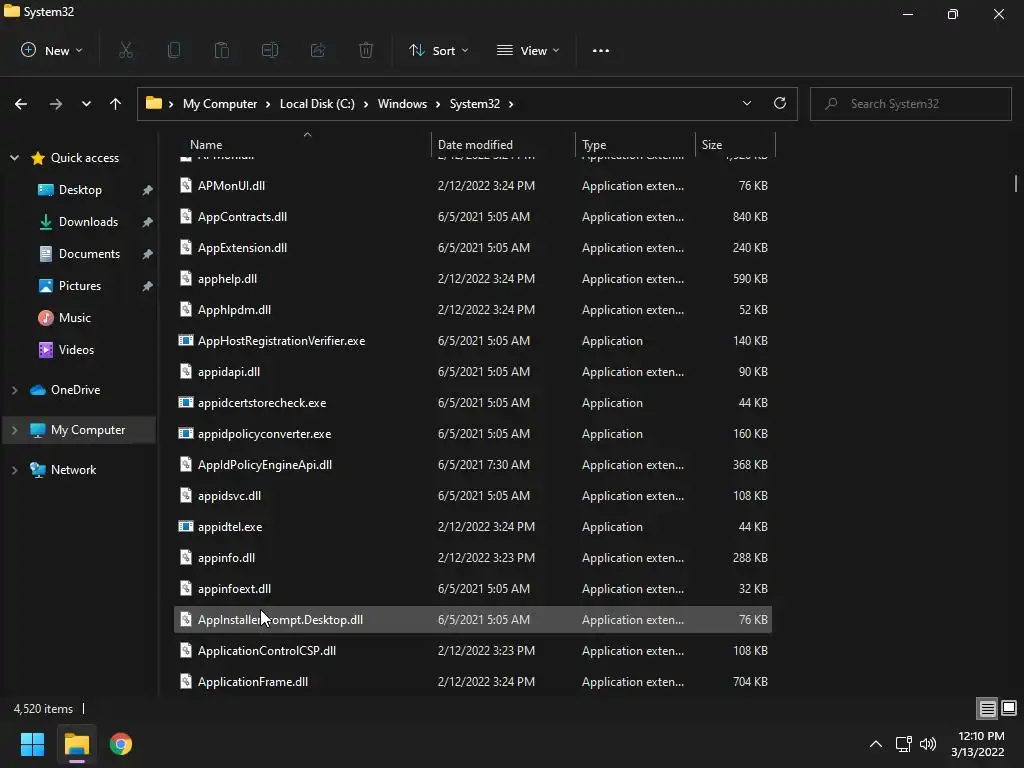Select appidpolicyconverter.exe file
This screenshot has width=1024, height=768.
(473, 434)
